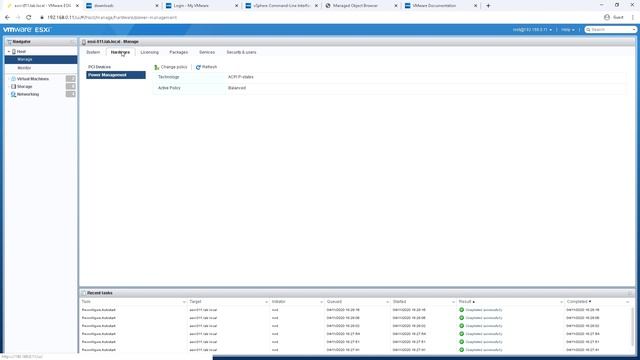Image resolution: width=640 pixels, height=360 pixels.
Task: Click the Recent tasks panel icon
Action: tap(84, 293)
